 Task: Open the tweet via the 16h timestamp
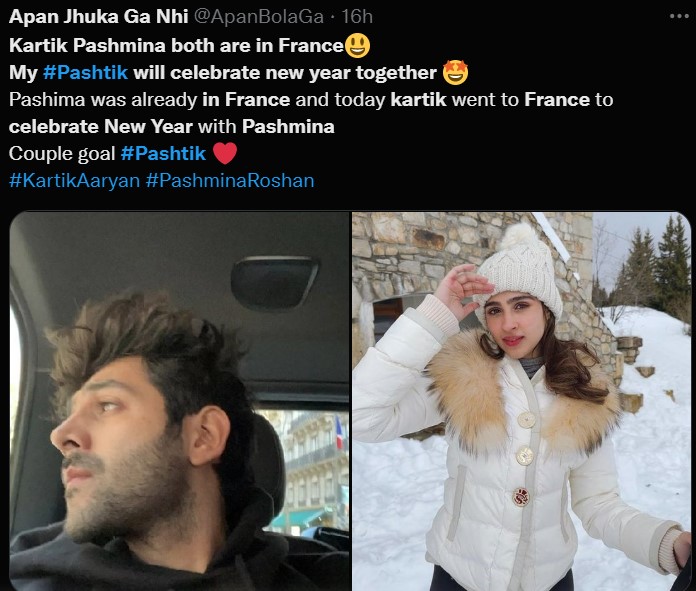click(357, 17)
